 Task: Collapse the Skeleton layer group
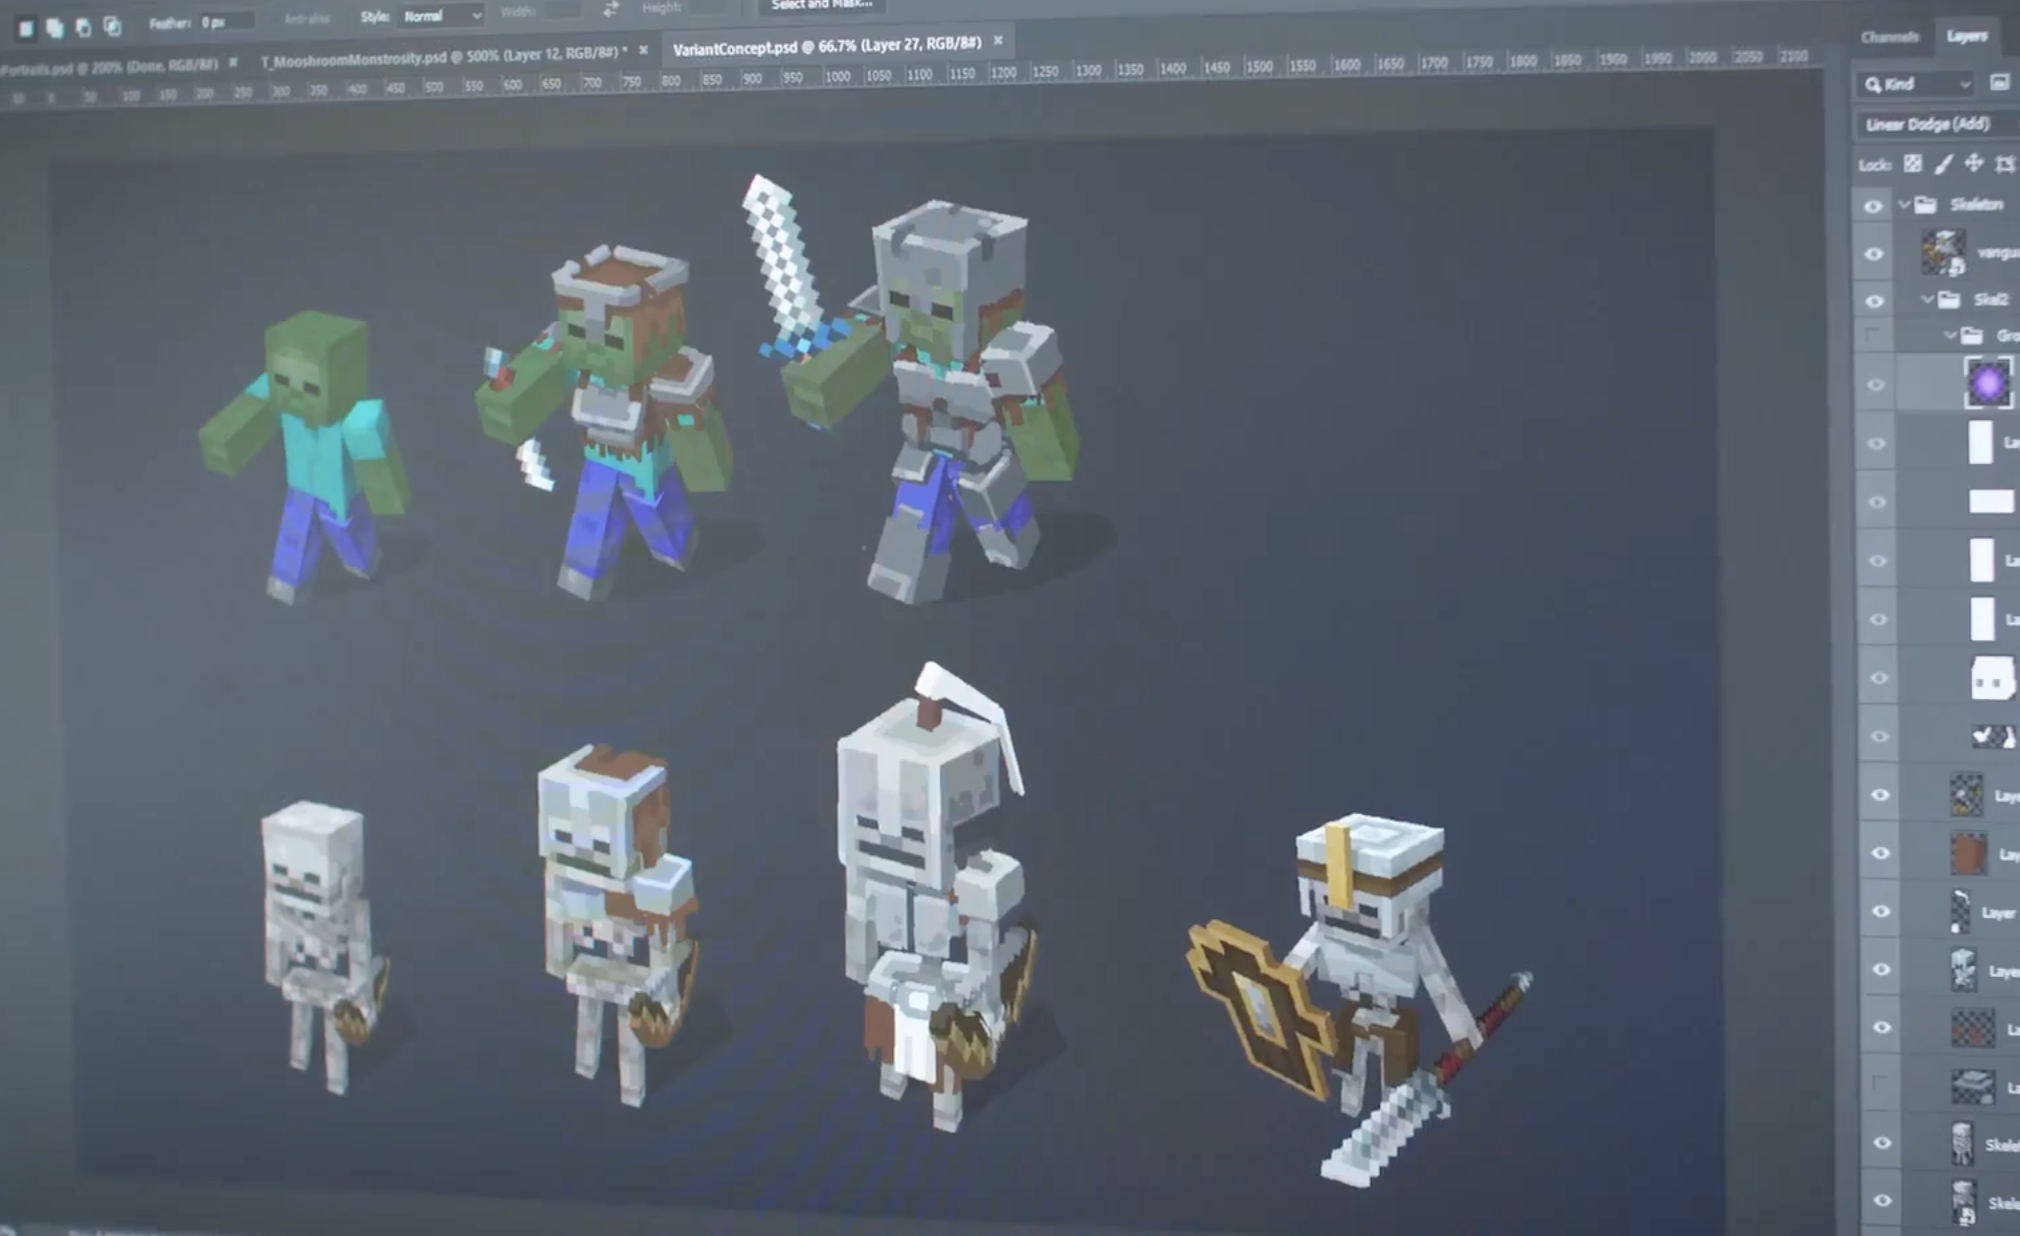click(x=1903, y=205)
